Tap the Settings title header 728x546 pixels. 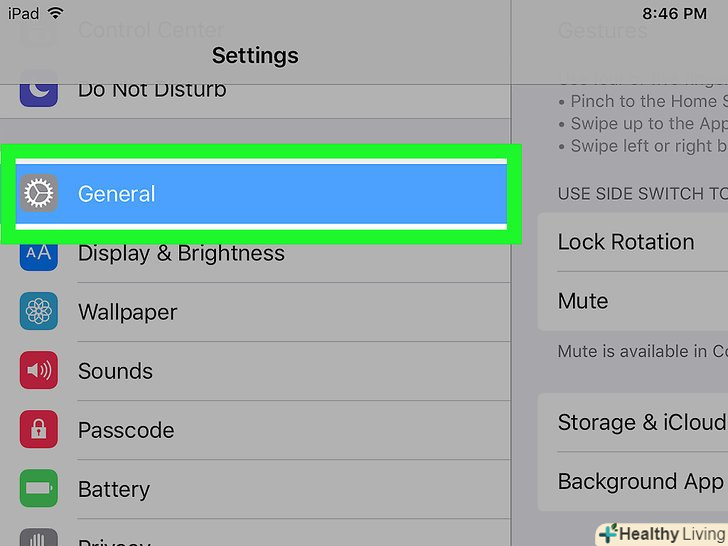[x=255, y=55]
